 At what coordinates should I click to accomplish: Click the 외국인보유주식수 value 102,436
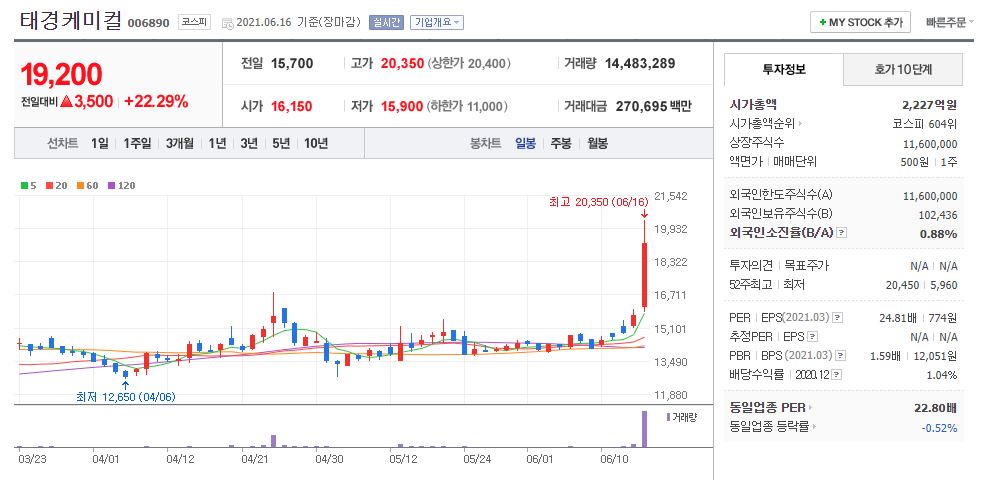(938, 215)
